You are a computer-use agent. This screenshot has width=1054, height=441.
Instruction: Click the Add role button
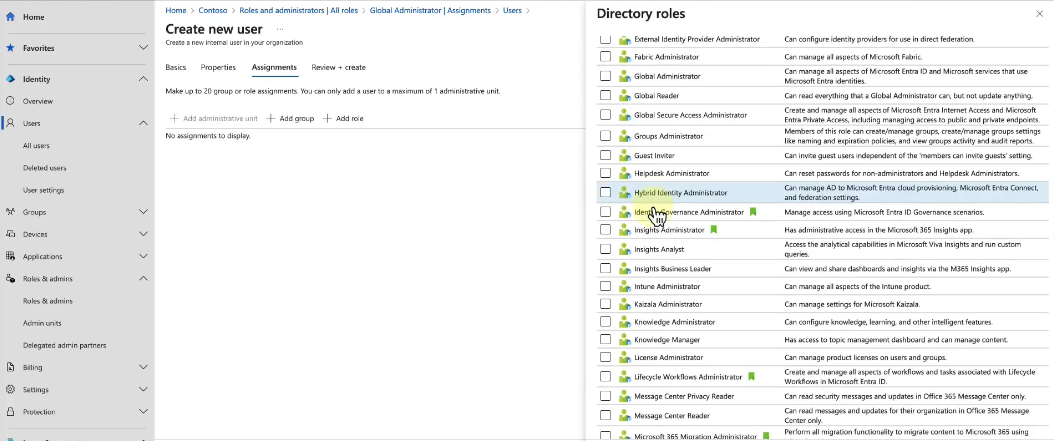(343, 118)
